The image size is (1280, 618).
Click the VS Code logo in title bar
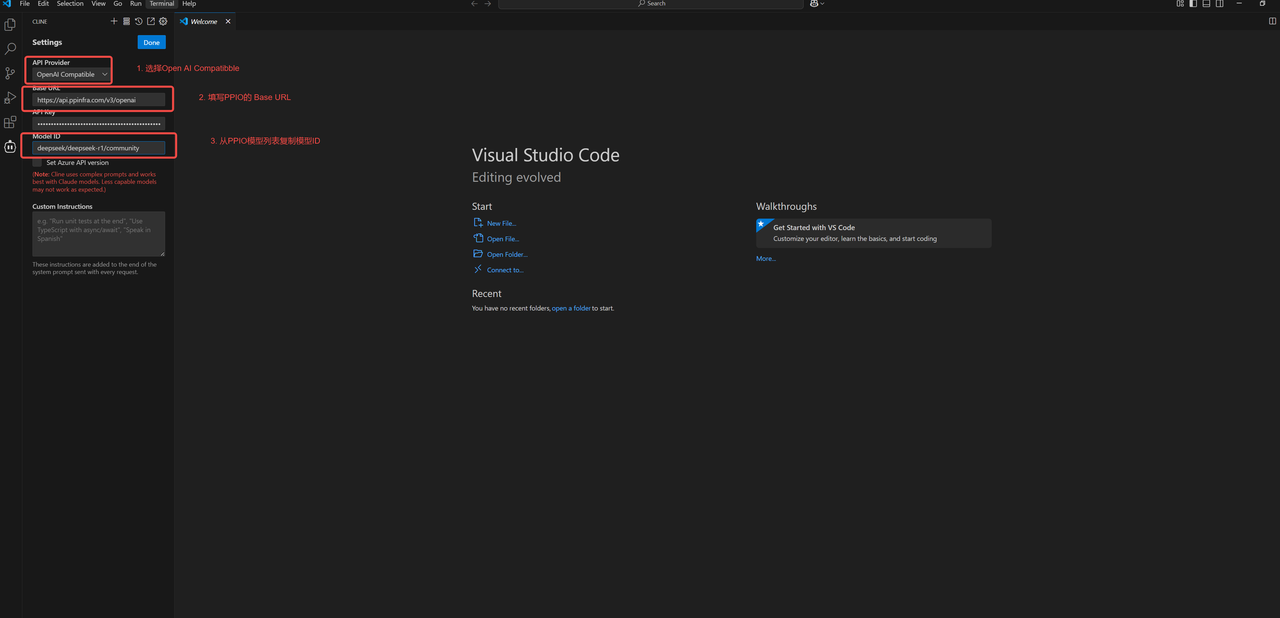(7, 4)
